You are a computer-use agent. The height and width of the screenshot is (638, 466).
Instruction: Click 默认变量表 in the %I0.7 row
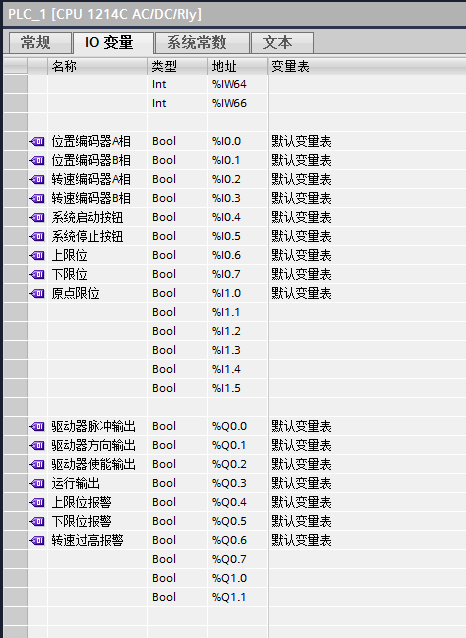pos(301,275)
